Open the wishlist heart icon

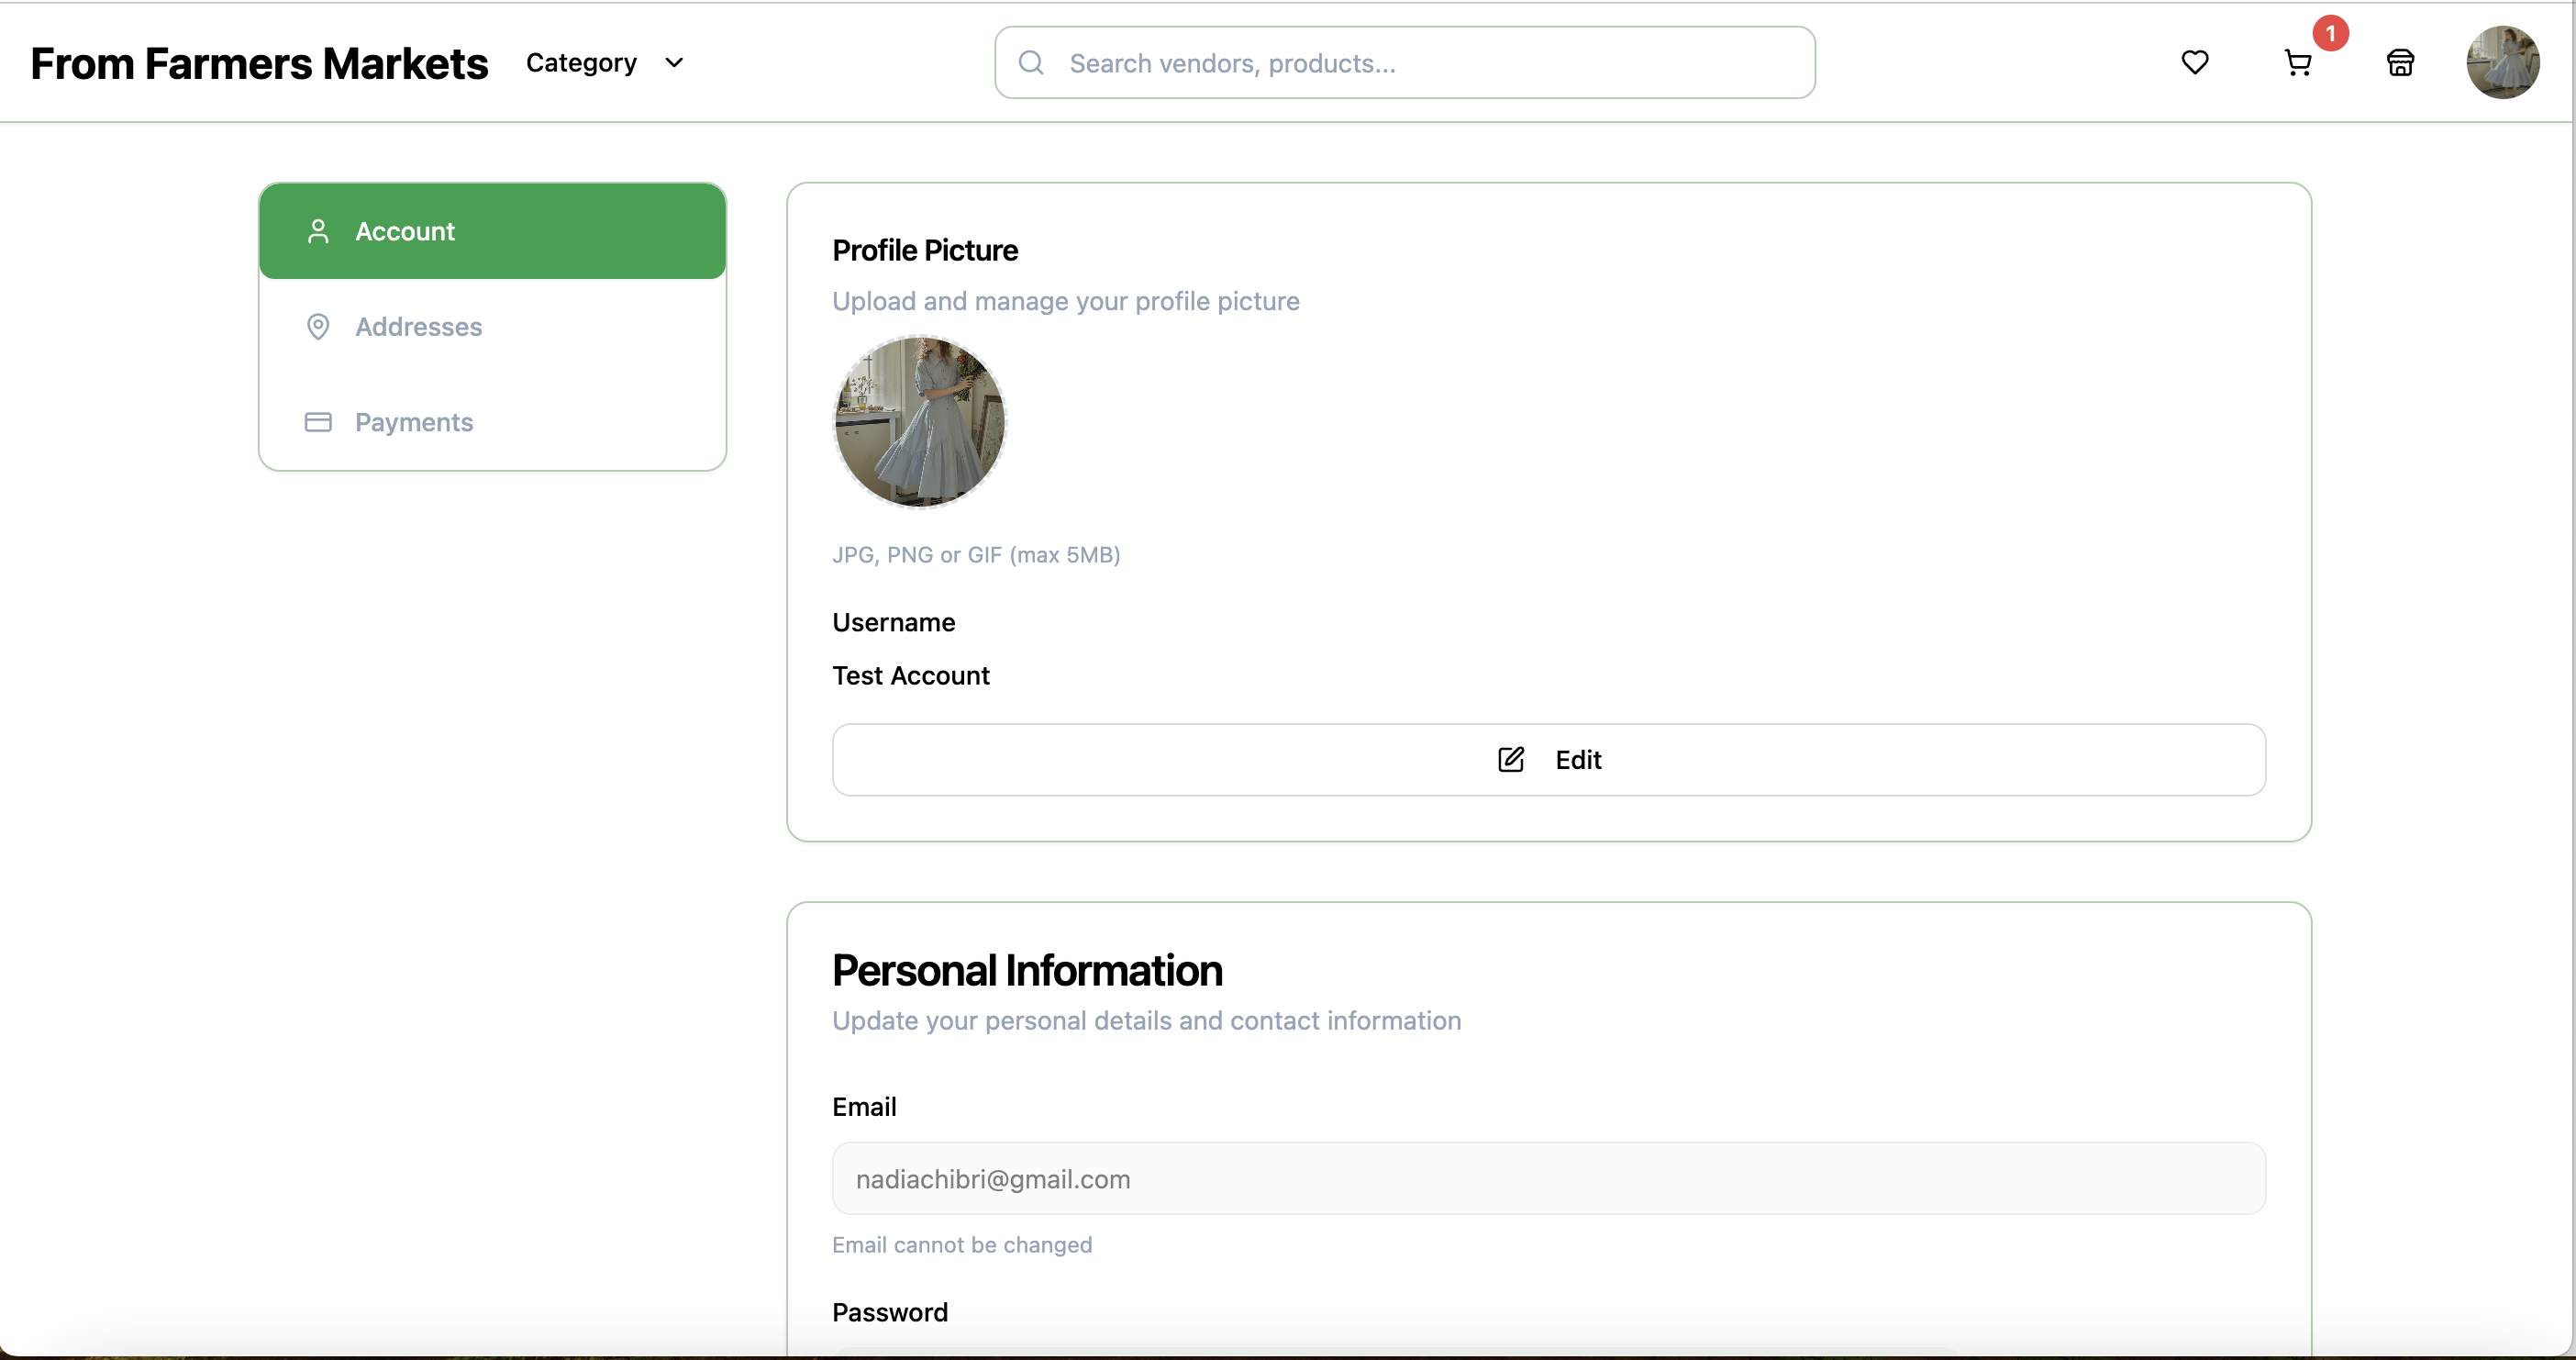tap(2194, 62)
